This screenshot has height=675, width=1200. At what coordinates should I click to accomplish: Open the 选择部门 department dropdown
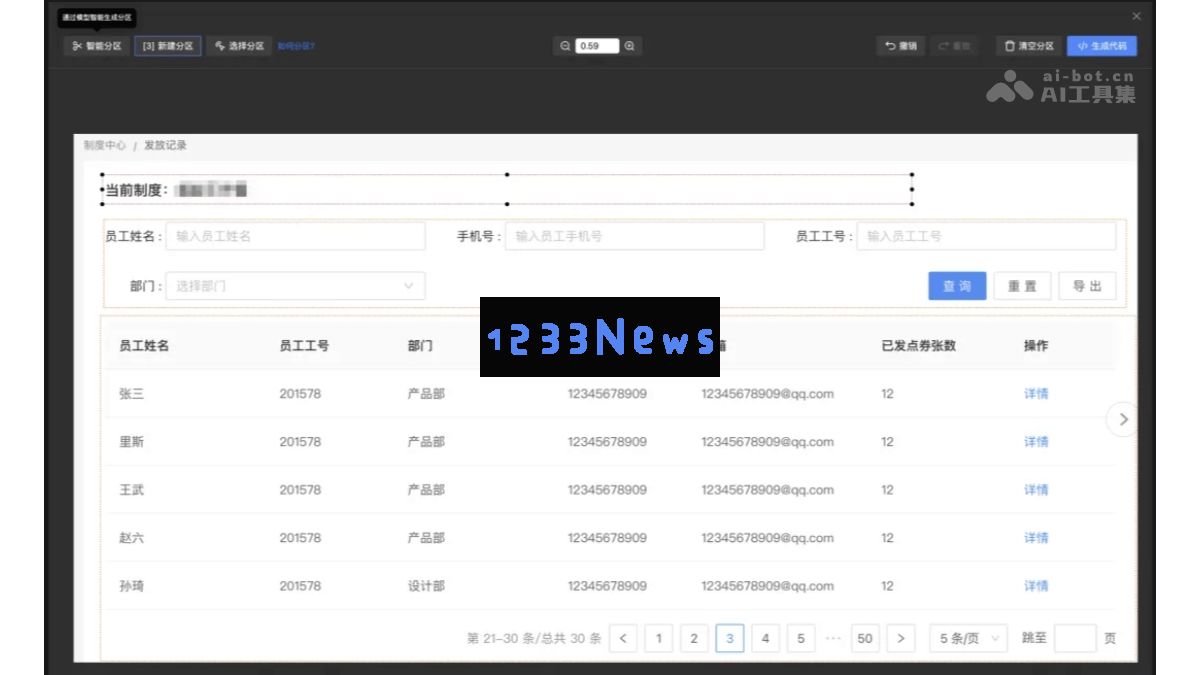(x=295, y=286)
